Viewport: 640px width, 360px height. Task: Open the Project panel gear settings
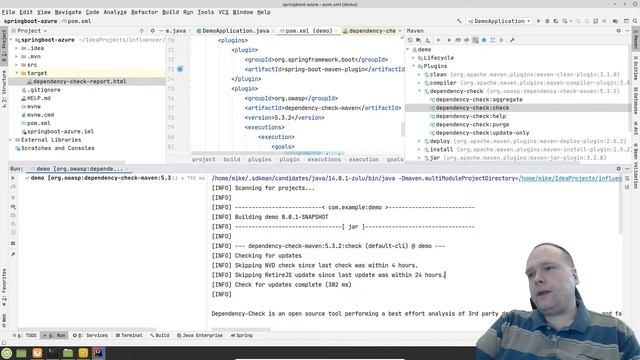click(x=153, y=31)
